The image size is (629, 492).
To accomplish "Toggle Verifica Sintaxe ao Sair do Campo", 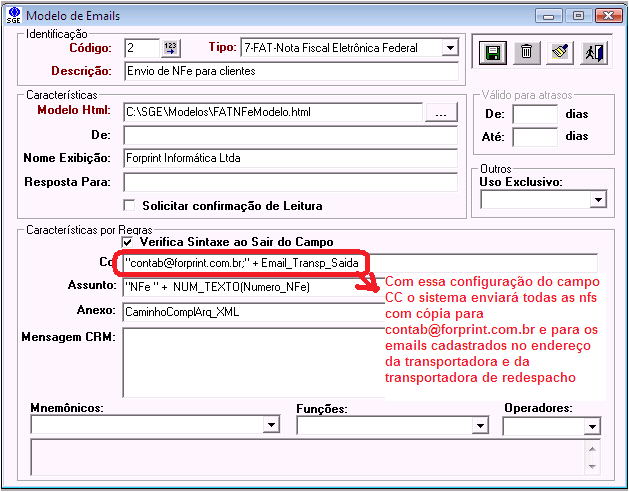I will (128, 242).
